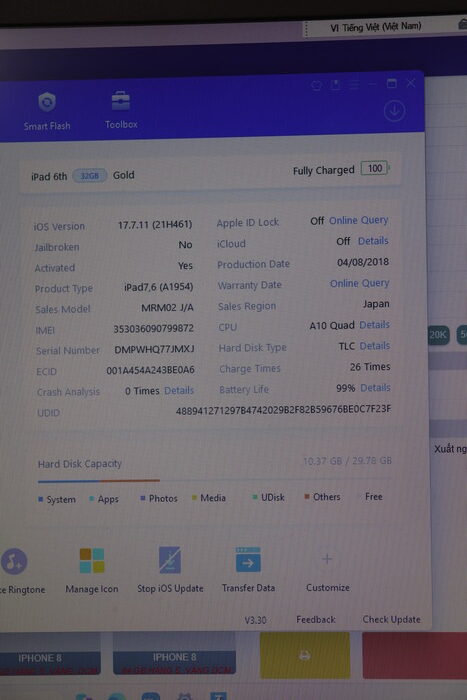Click the System legend color square
Image resolution: width=467 pixels, height=700 pixels.
click(x=41, y=499)
